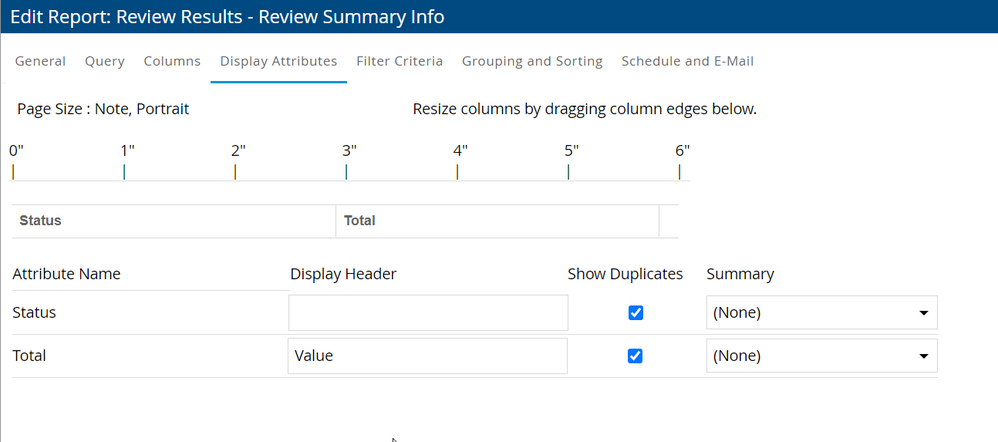Click the Status column header in preview
The height and width of the screenshot is (442, 998).
point(40,220)
